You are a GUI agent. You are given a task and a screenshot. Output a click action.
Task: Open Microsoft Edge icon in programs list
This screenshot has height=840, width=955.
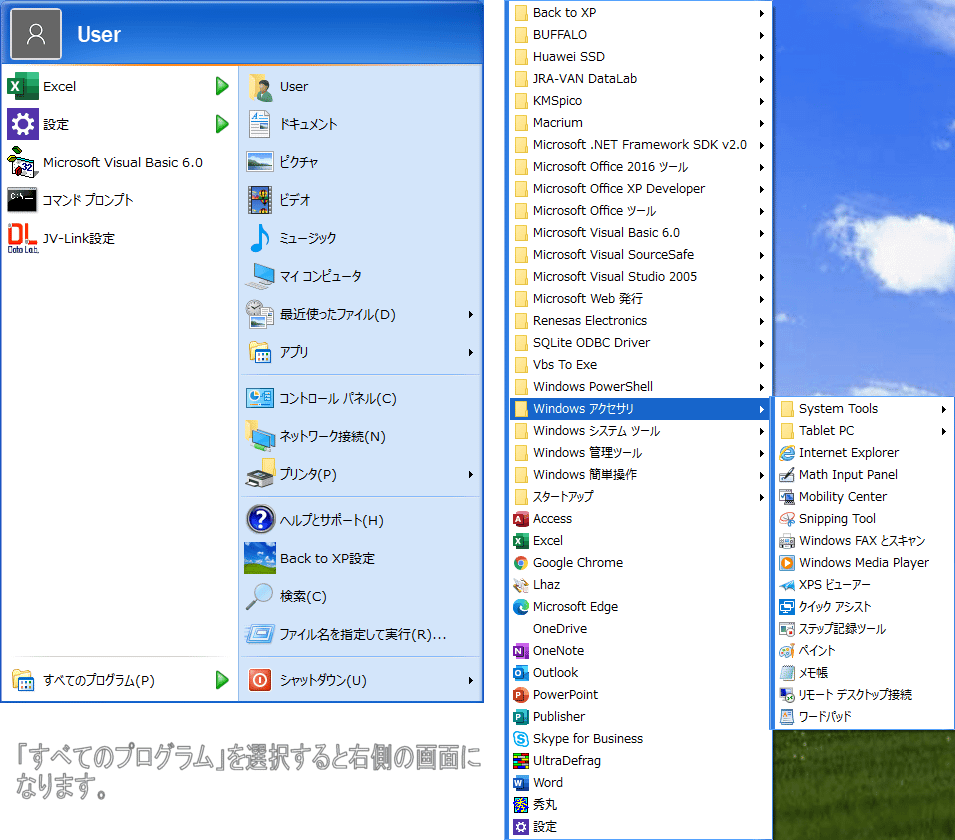[x=521, y=607]
